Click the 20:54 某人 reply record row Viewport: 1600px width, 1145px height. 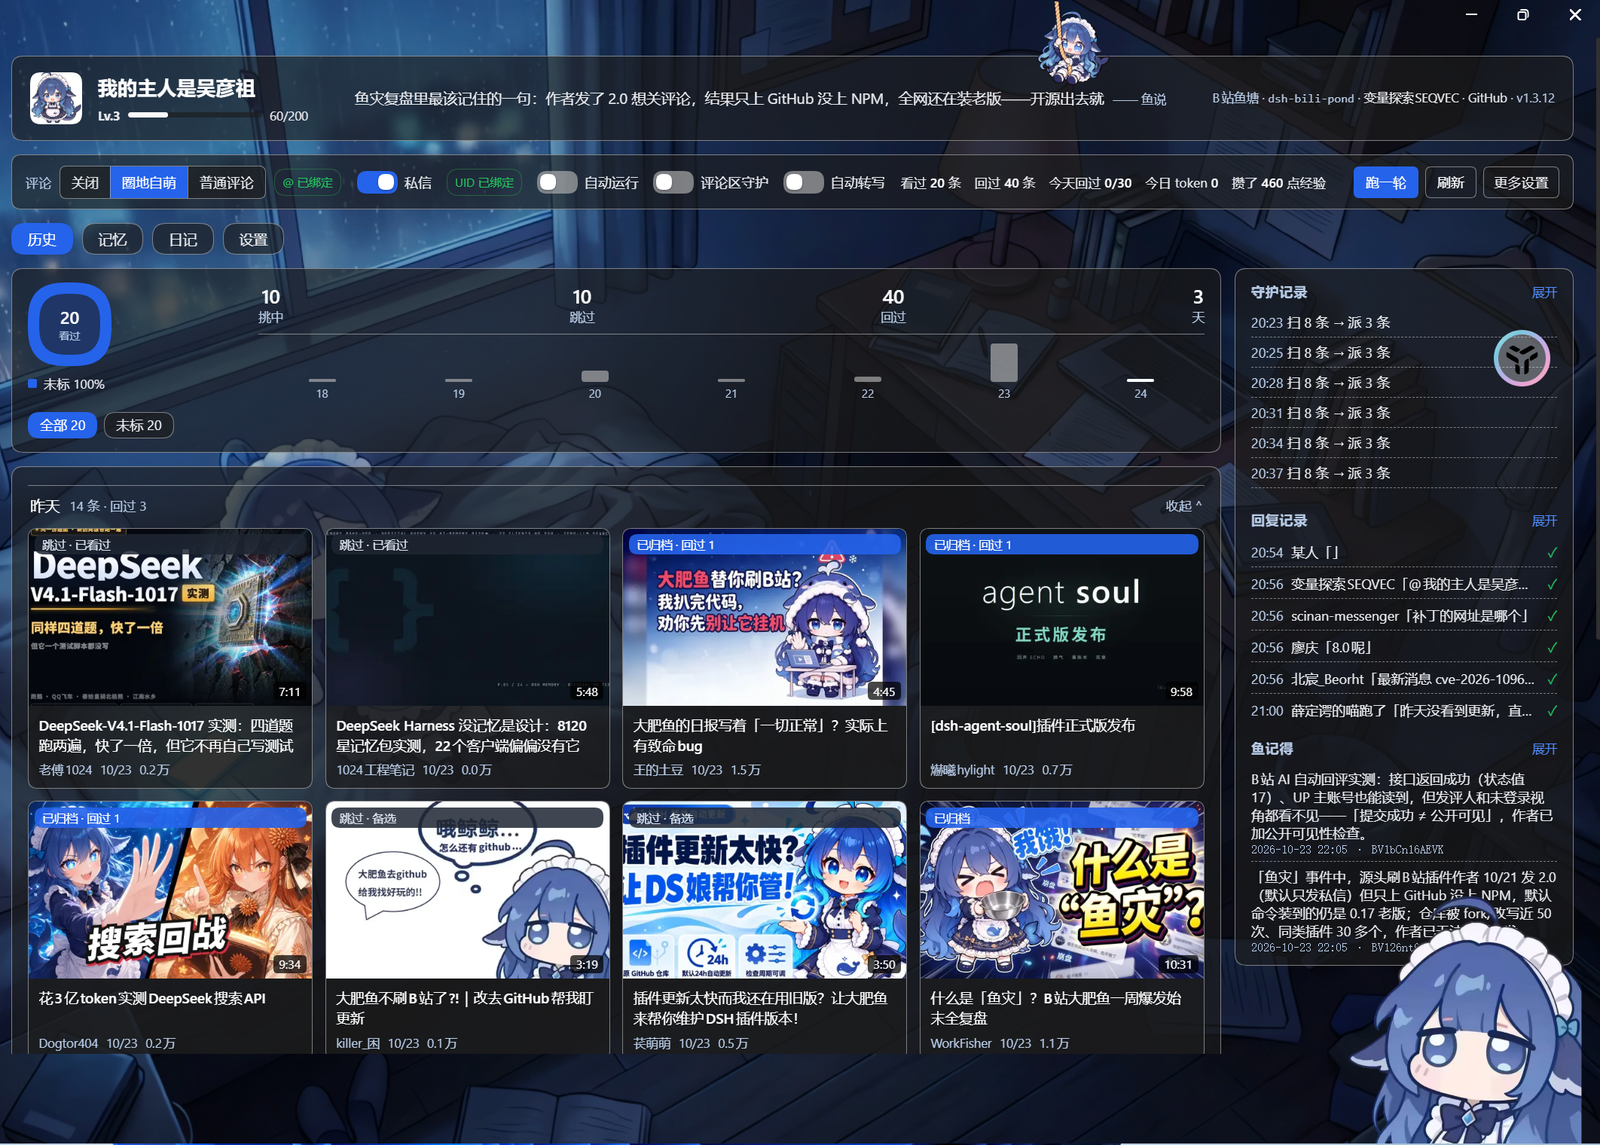(1404, 552)
